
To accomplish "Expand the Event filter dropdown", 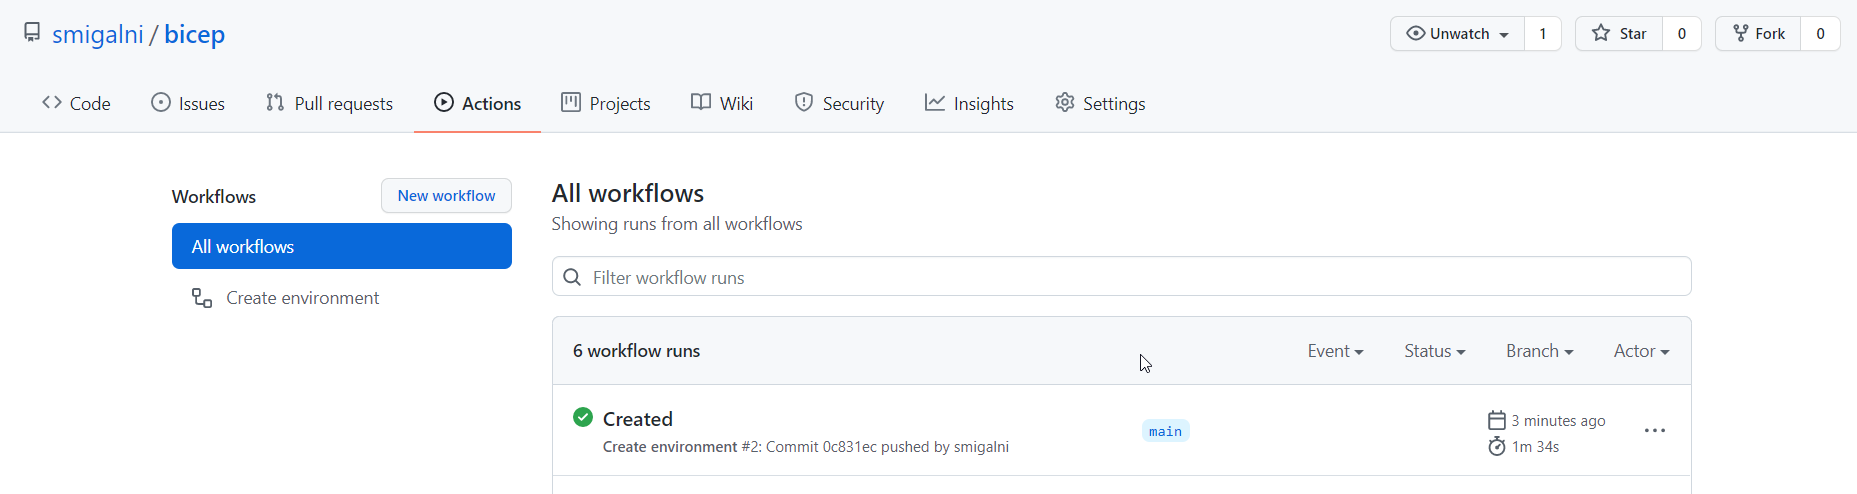I will tap(1335, 351).
